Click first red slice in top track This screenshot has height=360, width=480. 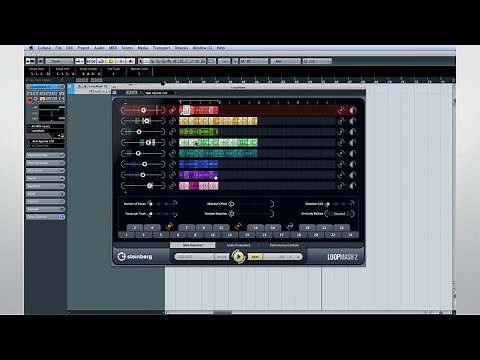[181, 110]
